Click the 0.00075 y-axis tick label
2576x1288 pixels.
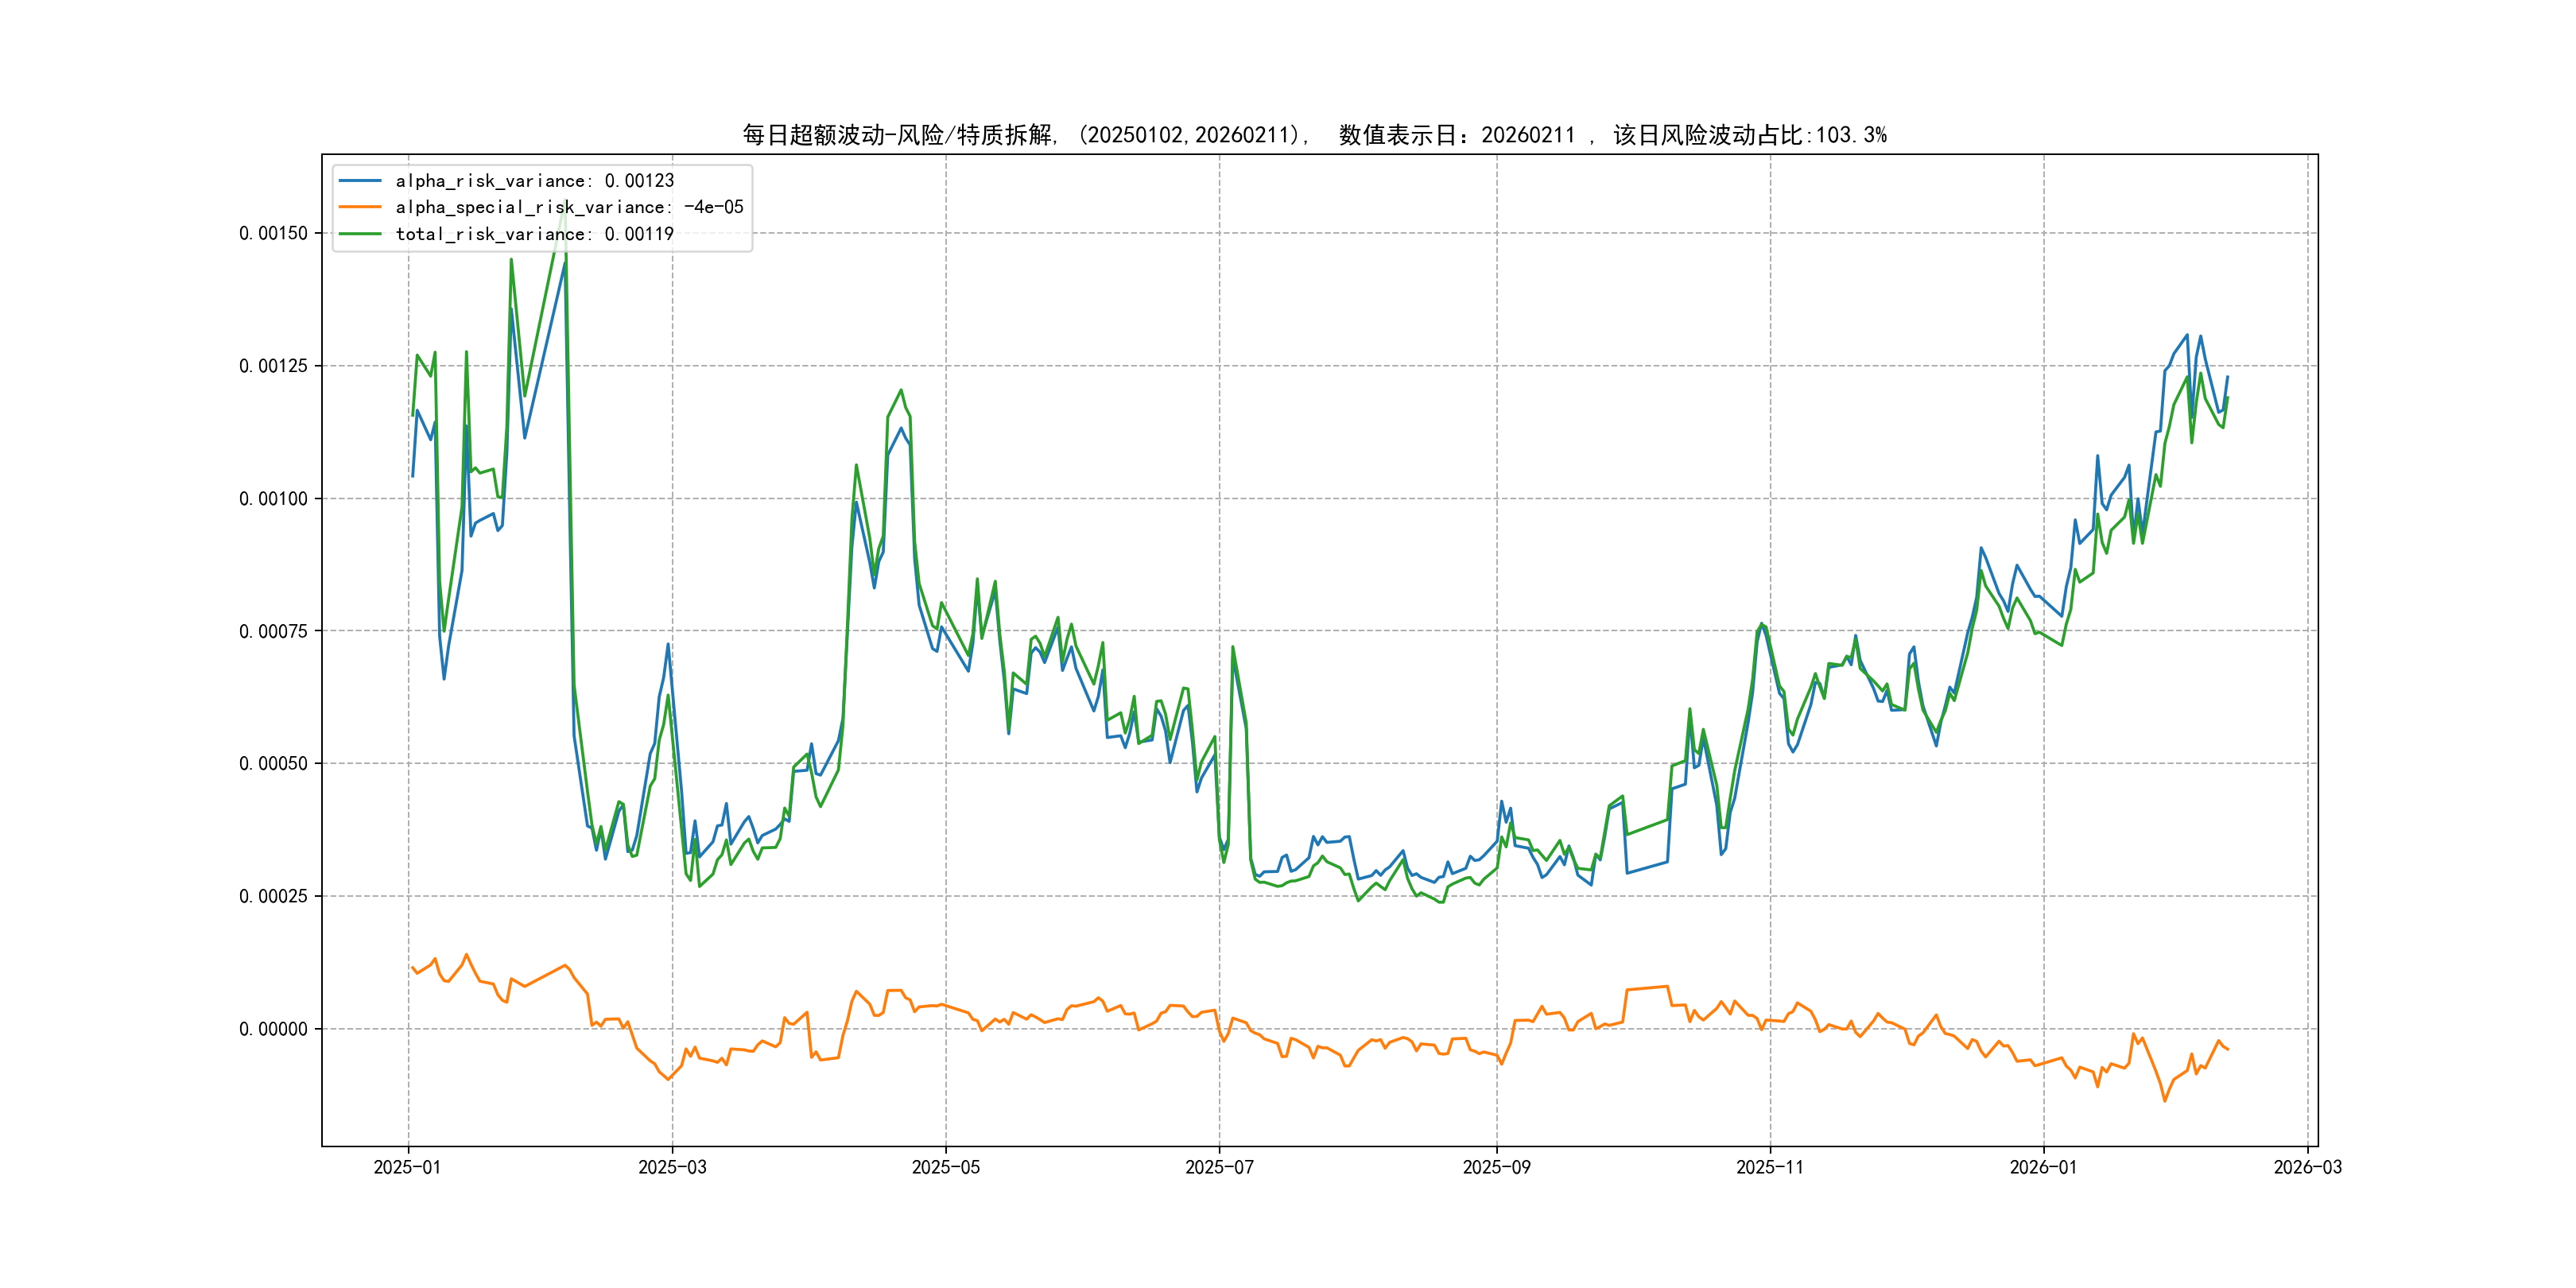(x=273, y=631)
